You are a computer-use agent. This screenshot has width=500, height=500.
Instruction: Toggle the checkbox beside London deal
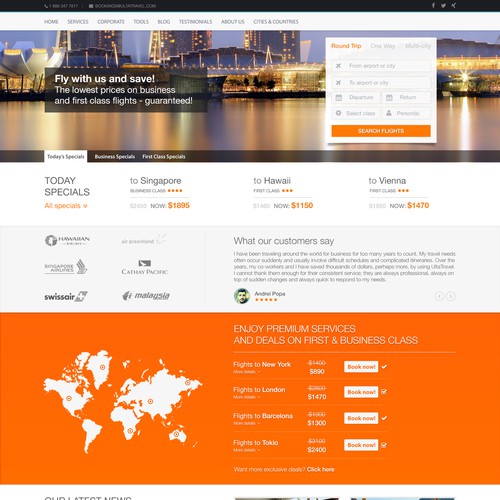pyautogui.click(x=384, y=392)
